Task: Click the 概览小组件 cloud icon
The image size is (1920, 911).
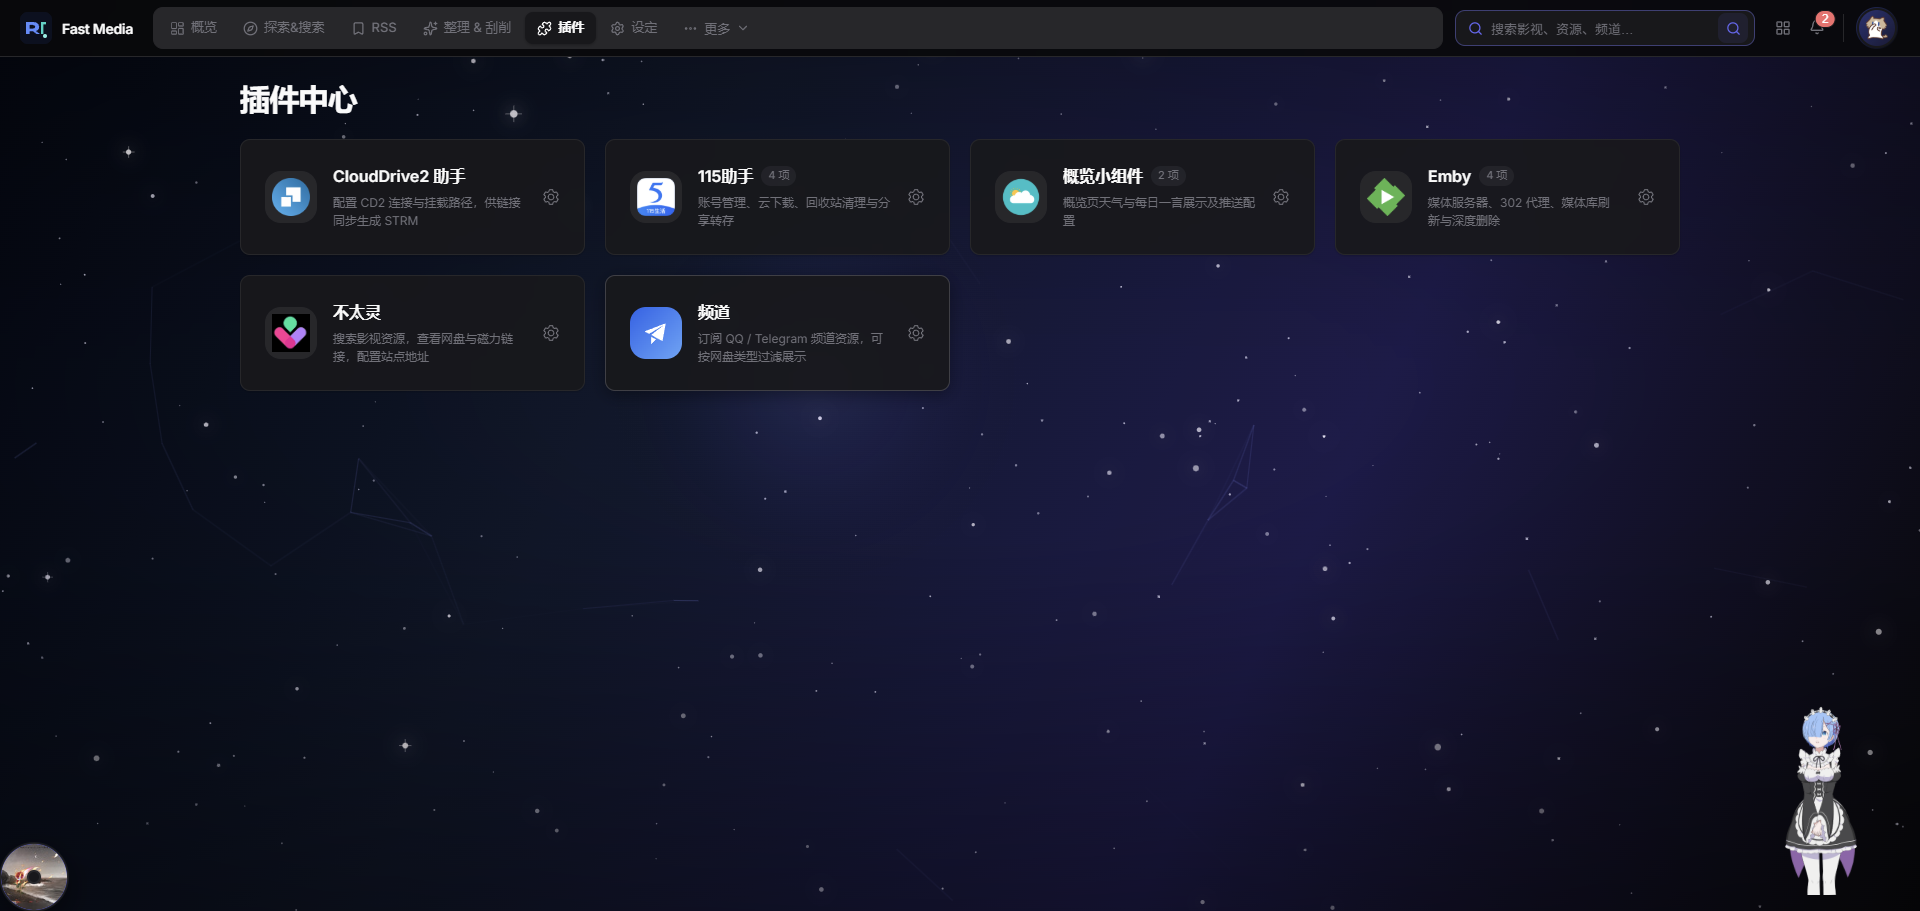Action: point(1021,197)
